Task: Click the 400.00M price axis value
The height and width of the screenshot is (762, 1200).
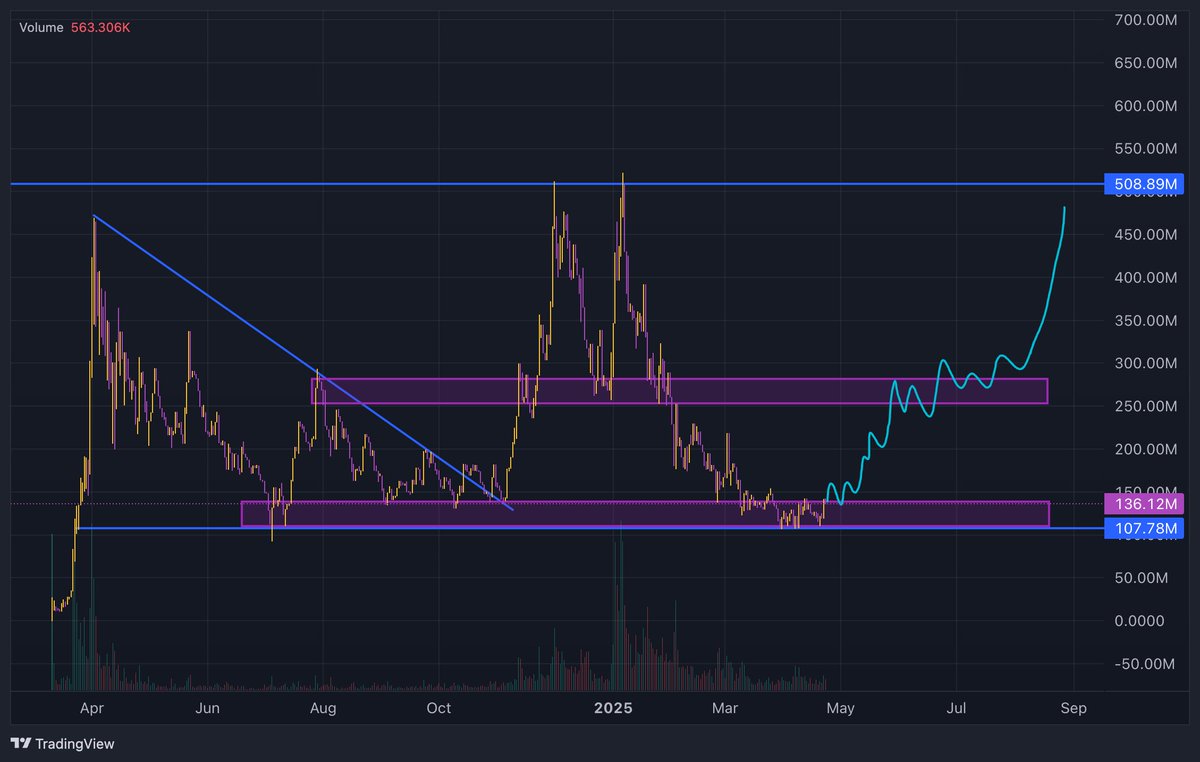Action: [1145, 278]
